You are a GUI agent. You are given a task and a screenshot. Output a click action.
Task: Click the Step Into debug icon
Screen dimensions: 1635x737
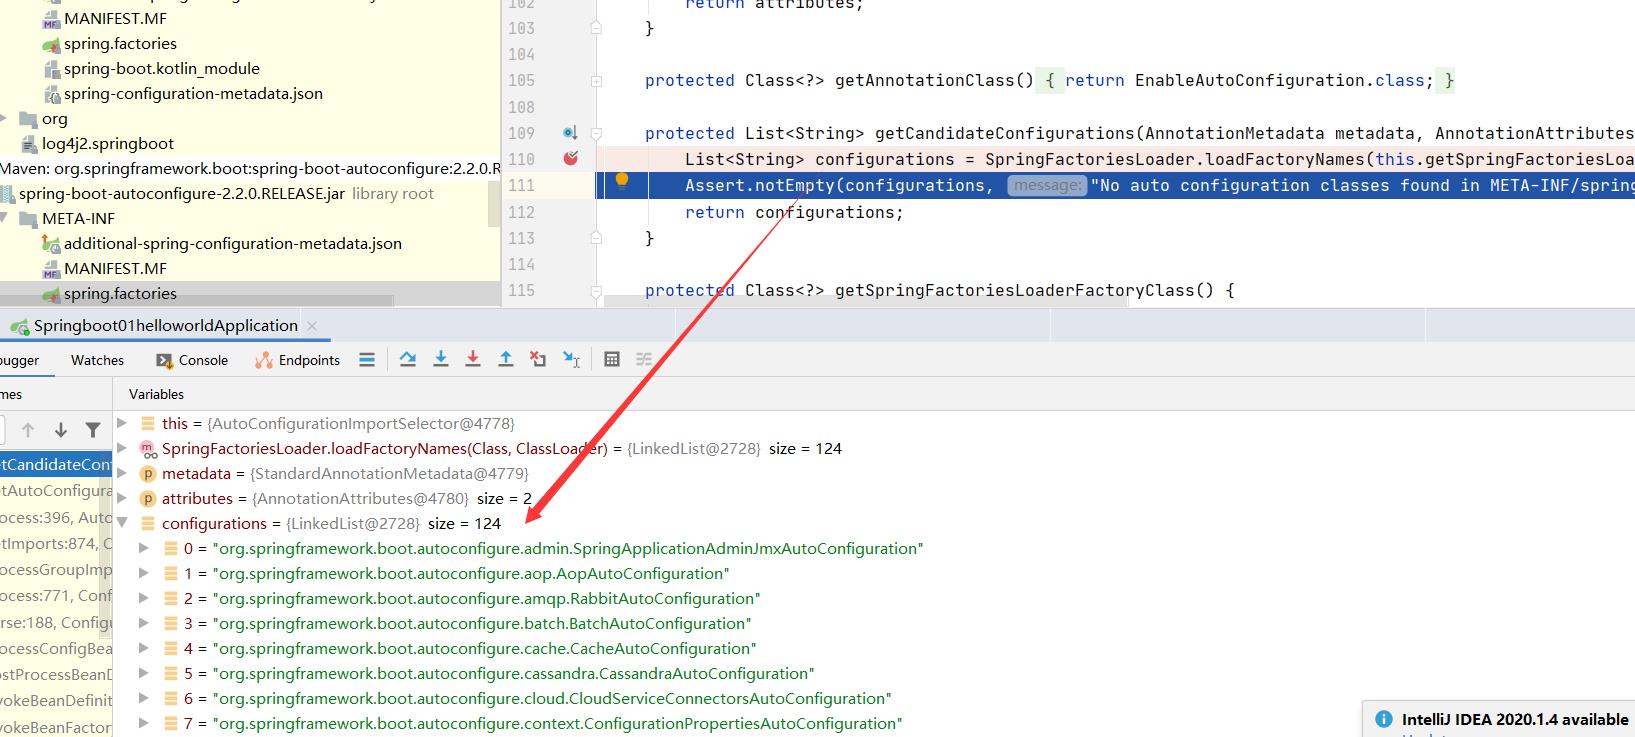point(441,360)
